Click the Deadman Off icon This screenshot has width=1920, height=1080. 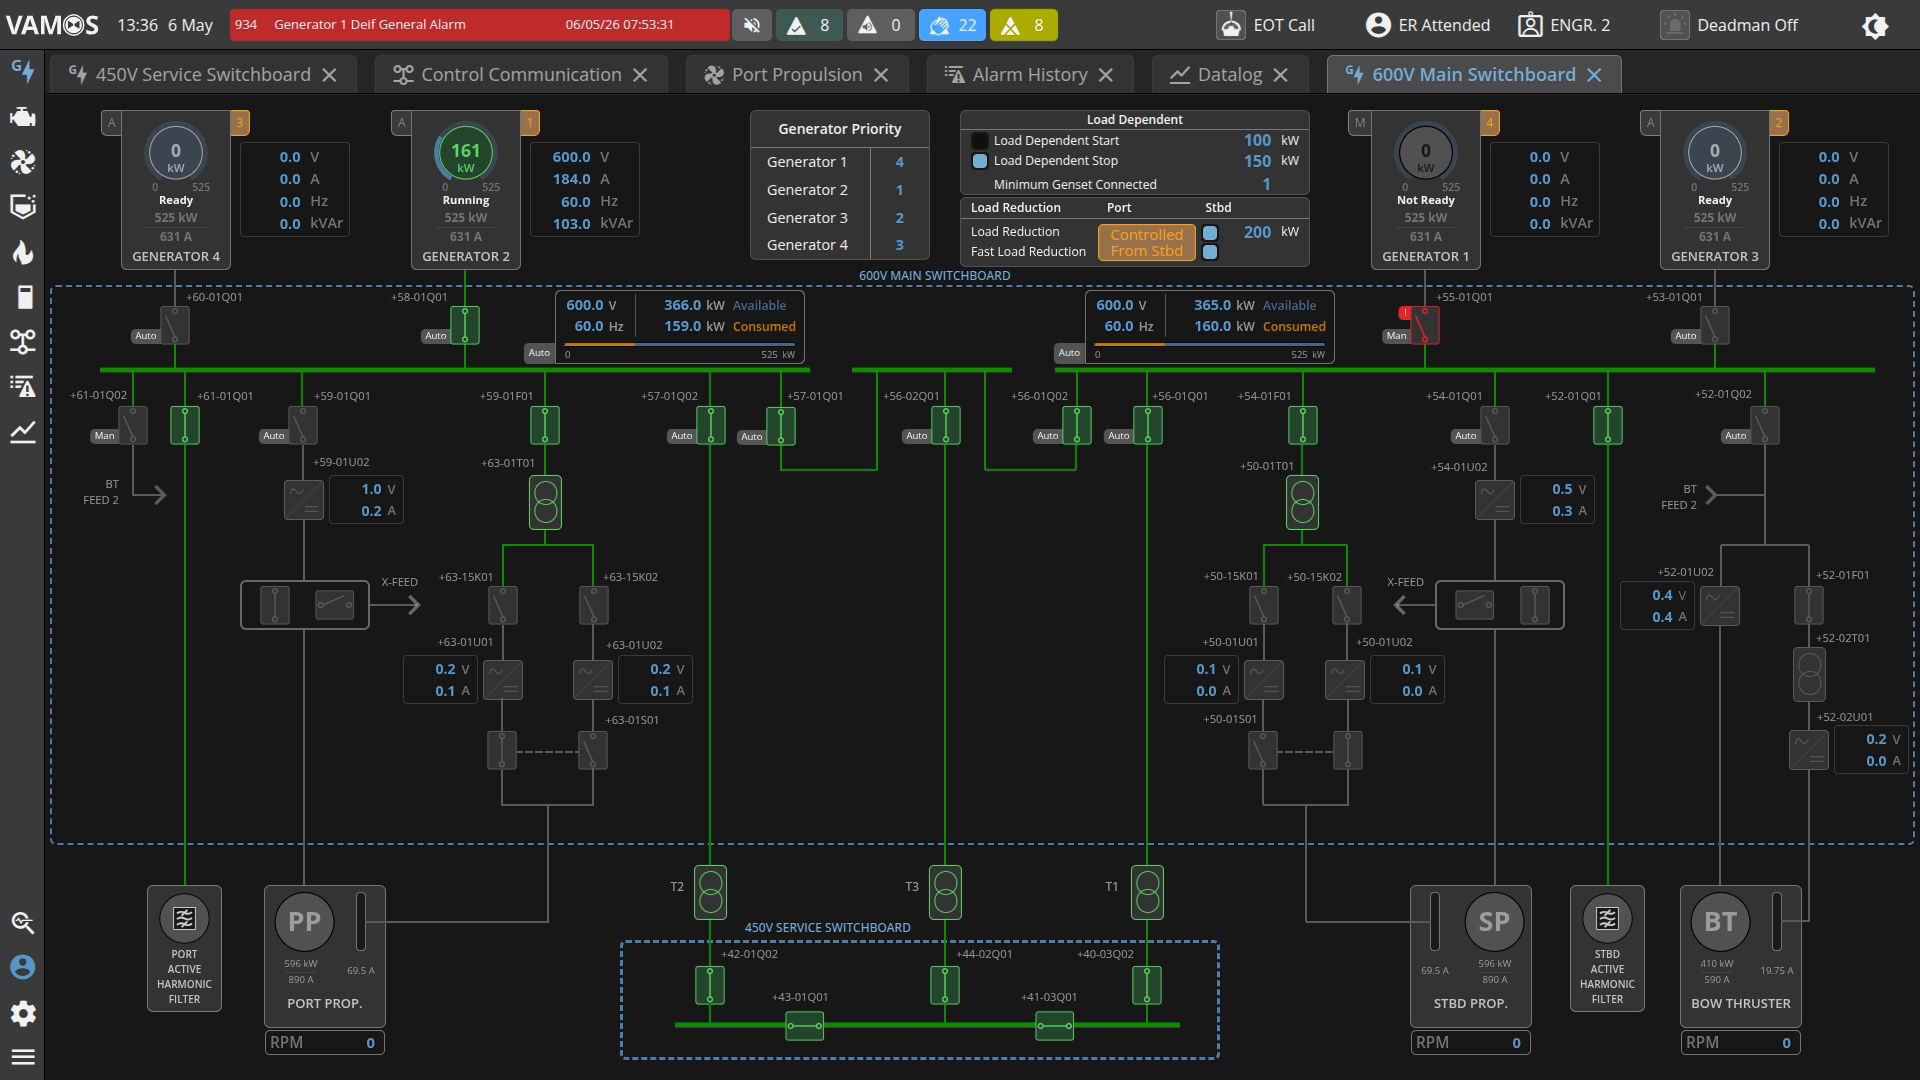[x=1675, y=25]
